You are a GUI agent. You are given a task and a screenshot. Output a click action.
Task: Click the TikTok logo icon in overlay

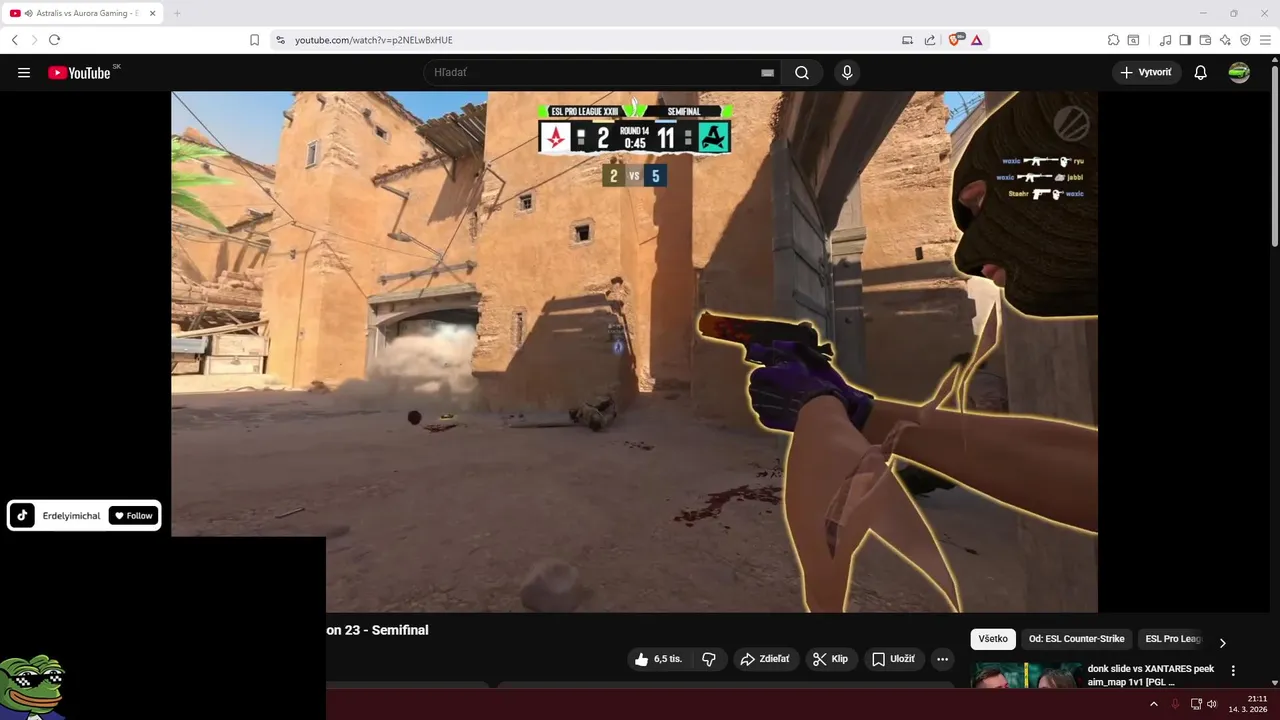24,516
